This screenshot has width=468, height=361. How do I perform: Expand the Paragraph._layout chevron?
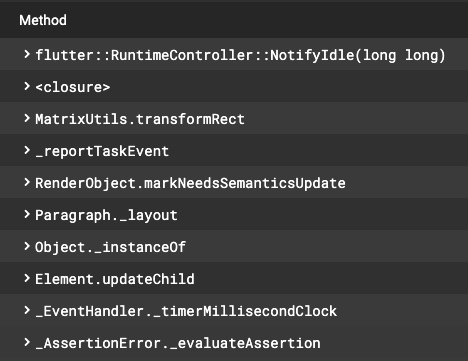[x=27, y=214]
